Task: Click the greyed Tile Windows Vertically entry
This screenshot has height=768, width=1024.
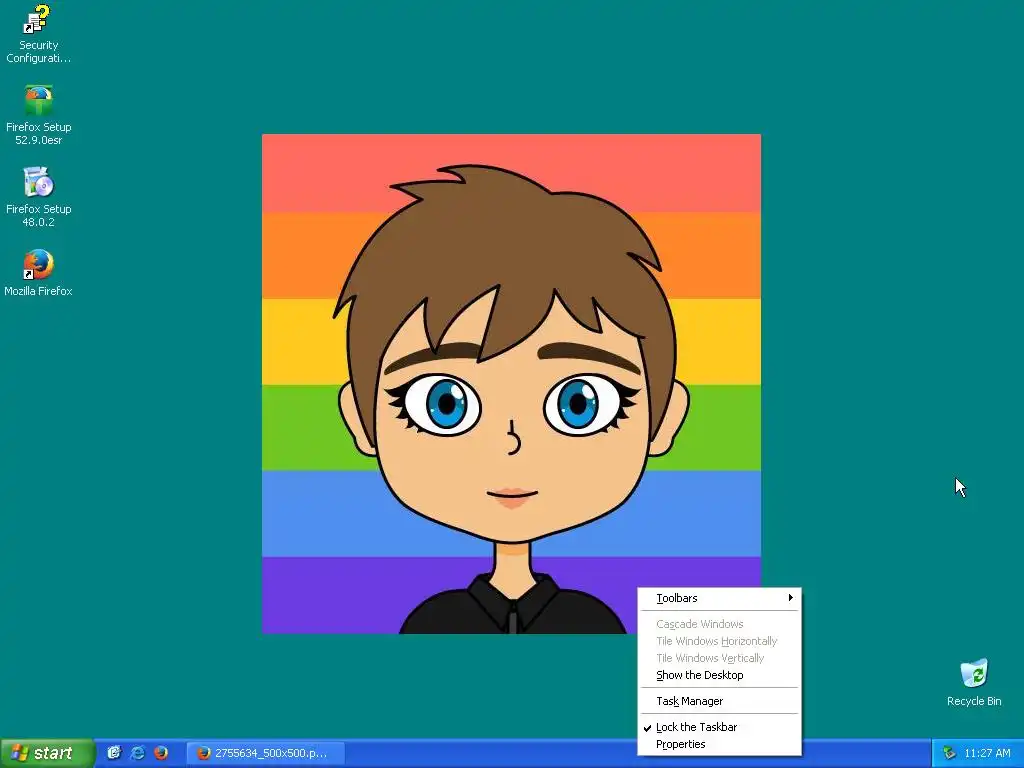Action: coord(719,658)
